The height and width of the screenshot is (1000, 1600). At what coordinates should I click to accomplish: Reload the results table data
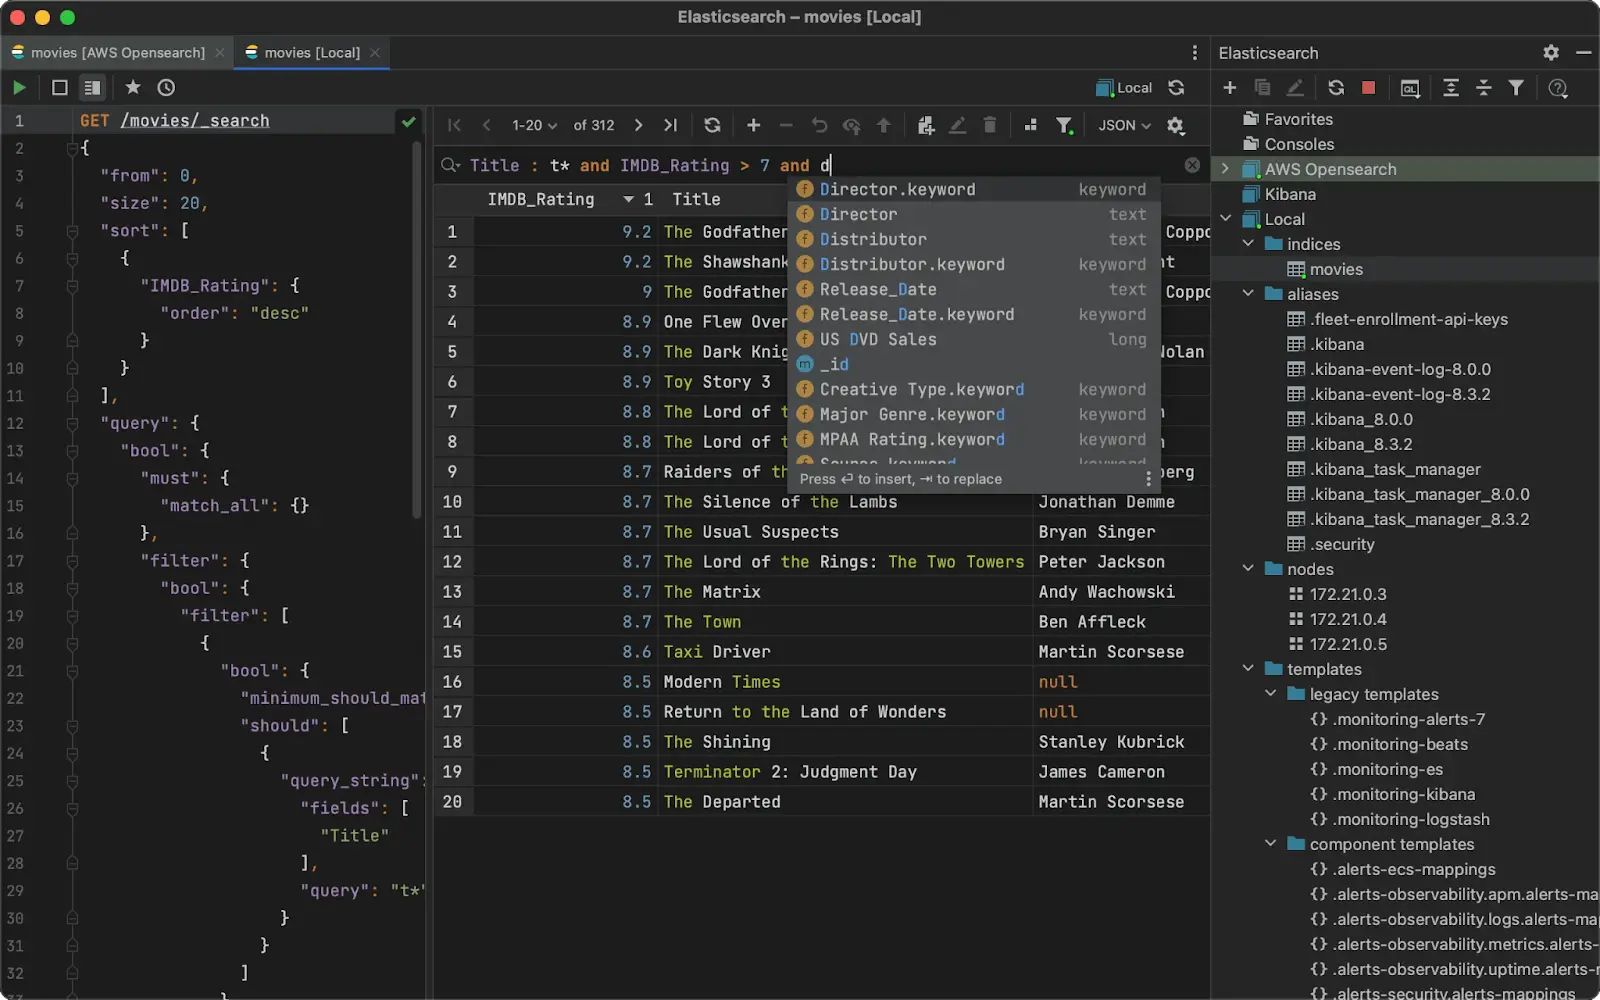point(712,125)
